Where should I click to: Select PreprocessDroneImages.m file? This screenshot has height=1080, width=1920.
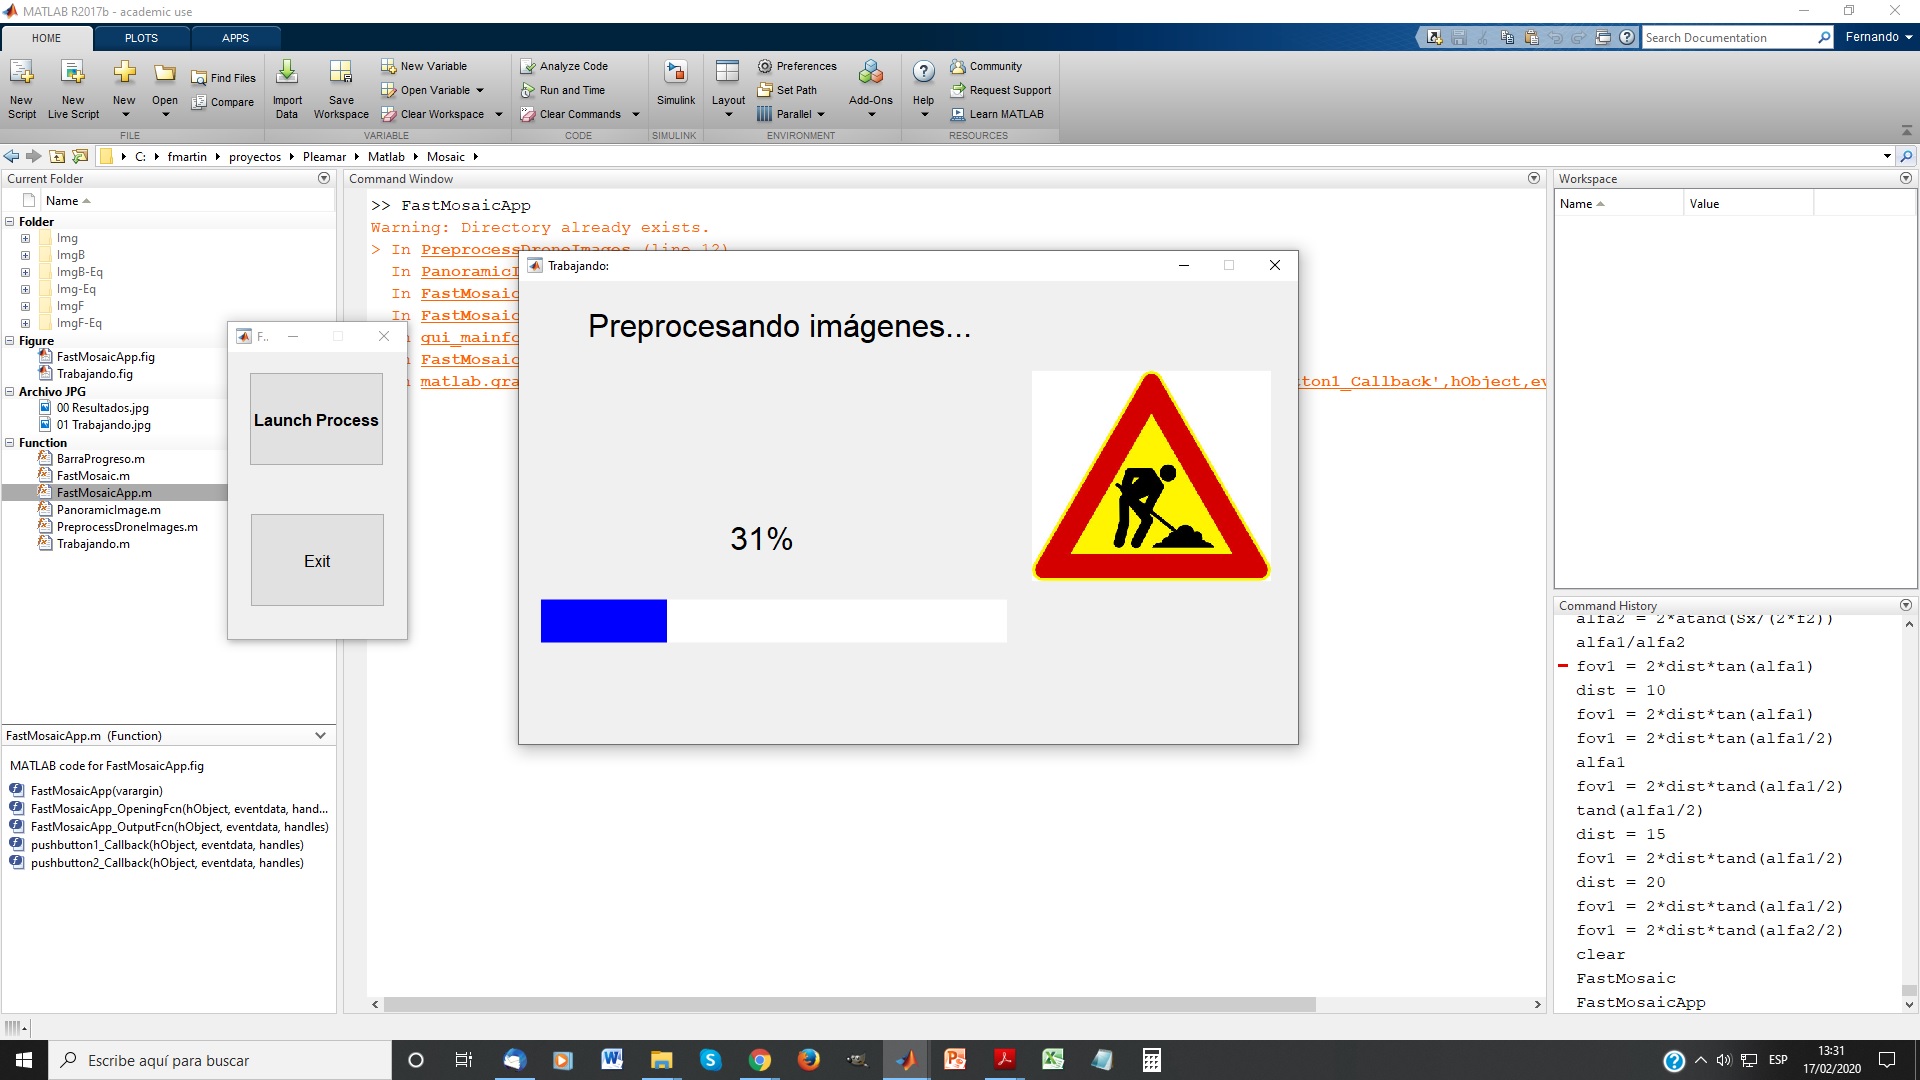[127, 527]
